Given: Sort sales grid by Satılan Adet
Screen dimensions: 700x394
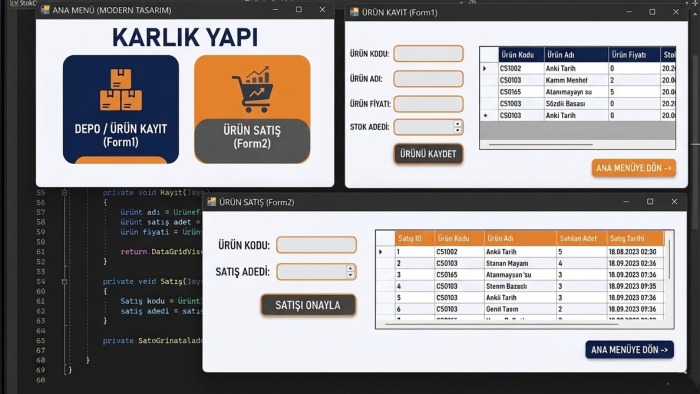Looking at the screenshot, I should pyautogui.click(x=582, y=238).
